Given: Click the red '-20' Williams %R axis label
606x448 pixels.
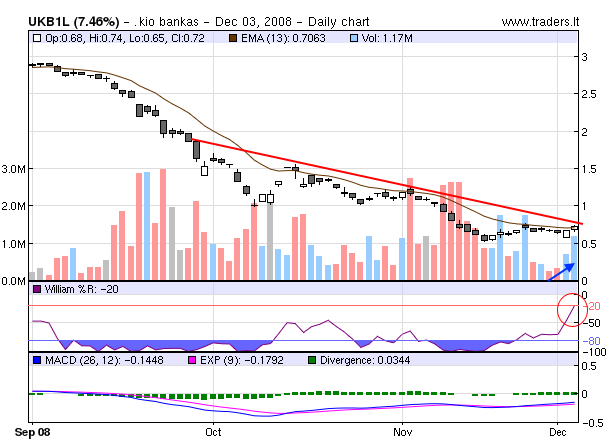Looking at the screenshot, I should click(594, 307).
